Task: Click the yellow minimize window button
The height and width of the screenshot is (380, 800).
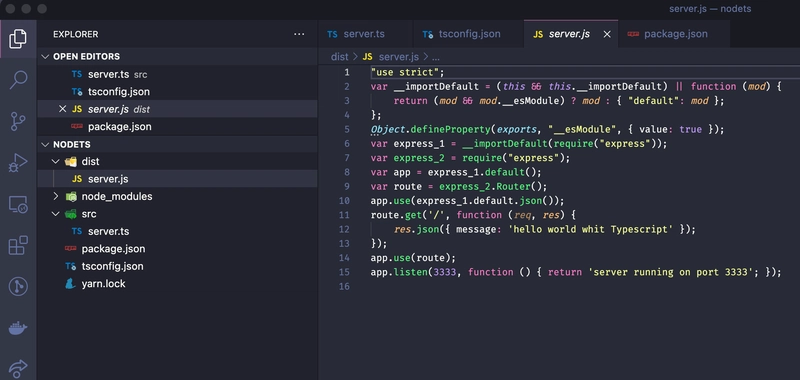Action: (x=26, y=9)
